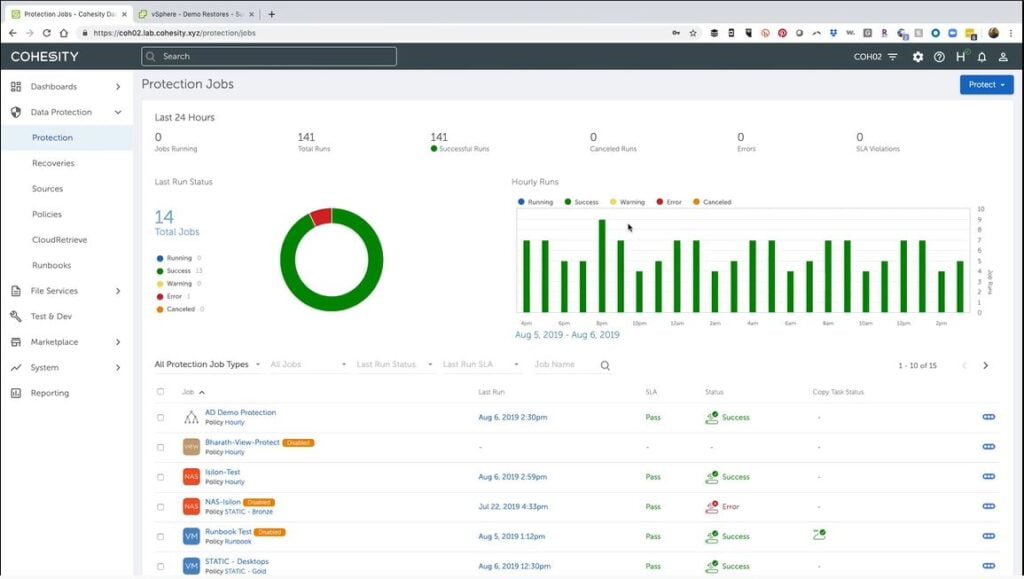Image resolution: width=1024 pixels, height=579 pixels.
Task: Expand the Dashboards menu chevron
Action: [118, 86]
